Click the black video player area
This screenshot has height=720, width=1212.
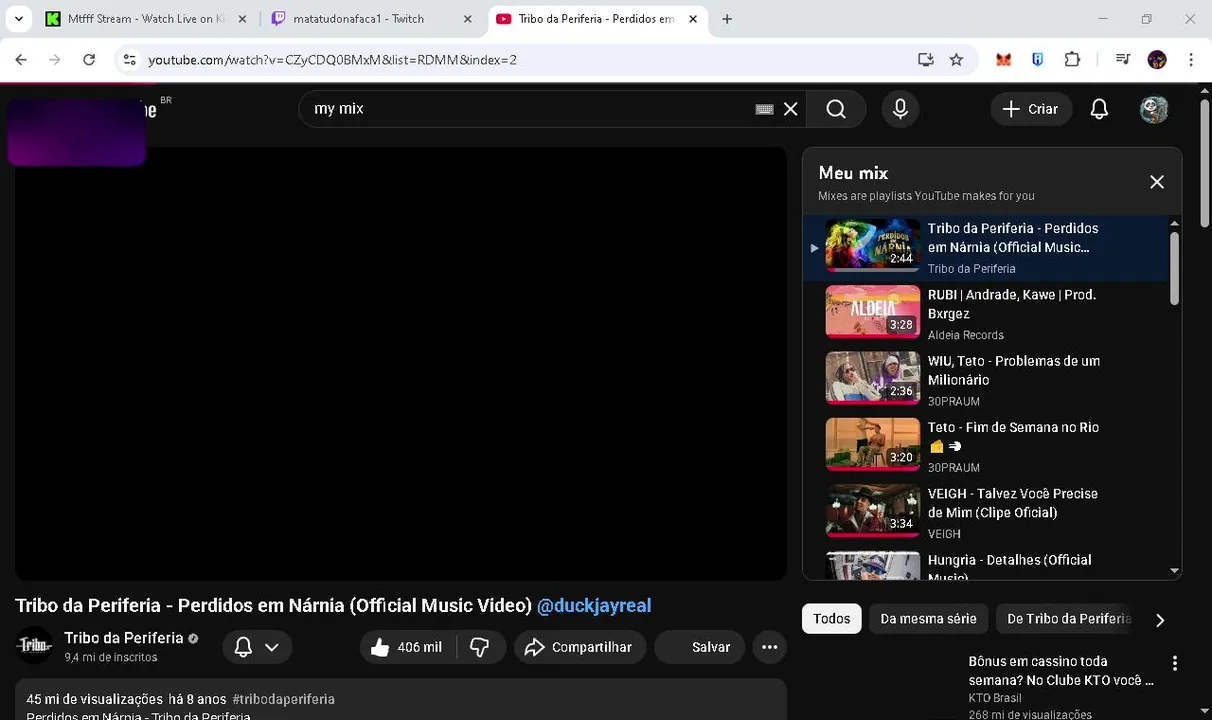pyautogui.click(x=400, y=364)
